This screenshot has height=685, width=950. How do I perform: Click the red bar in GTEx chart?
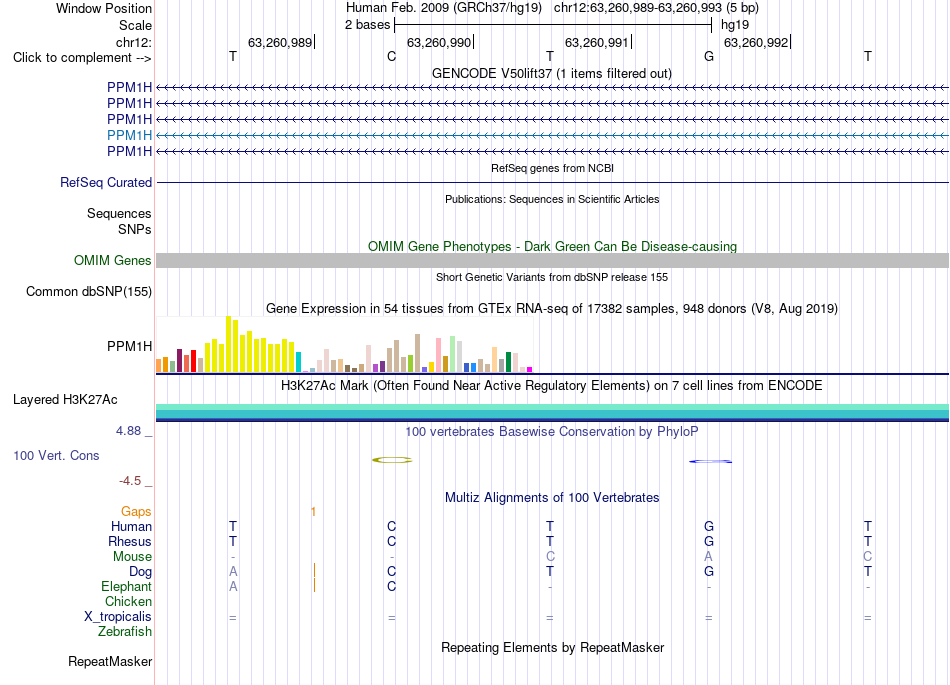(x=193, y=361)
